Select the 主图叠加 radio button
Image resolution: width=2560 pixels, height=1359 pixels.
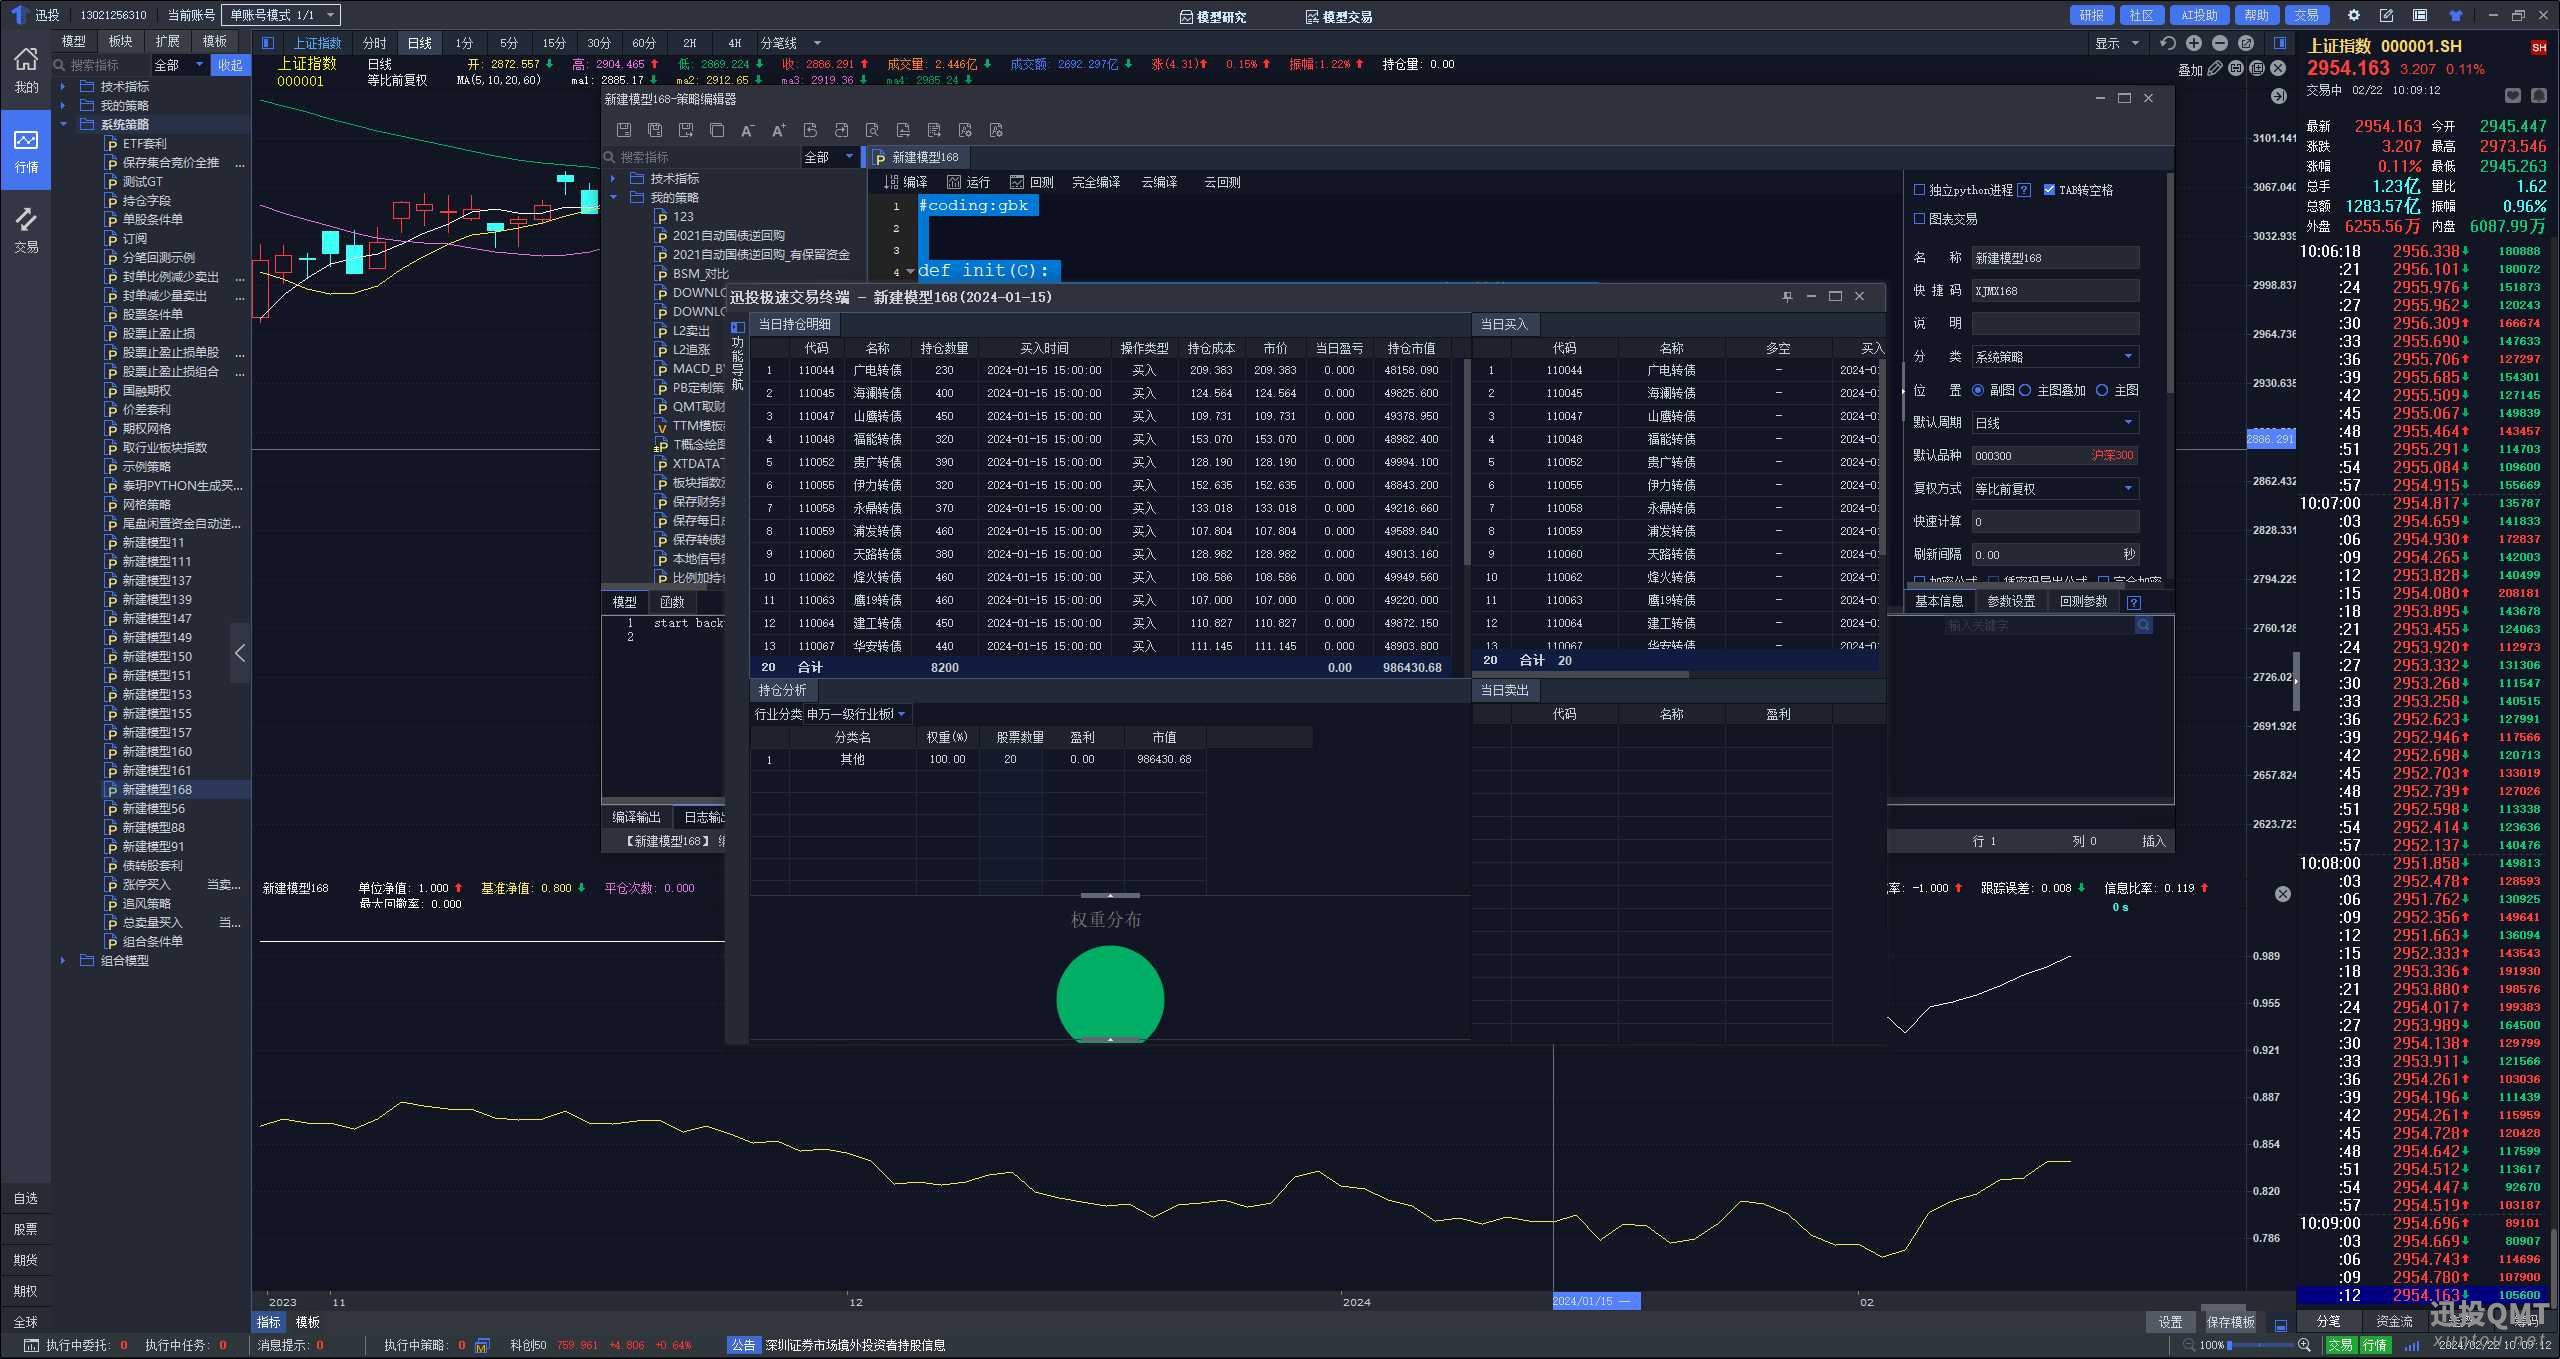point(2025,390)
